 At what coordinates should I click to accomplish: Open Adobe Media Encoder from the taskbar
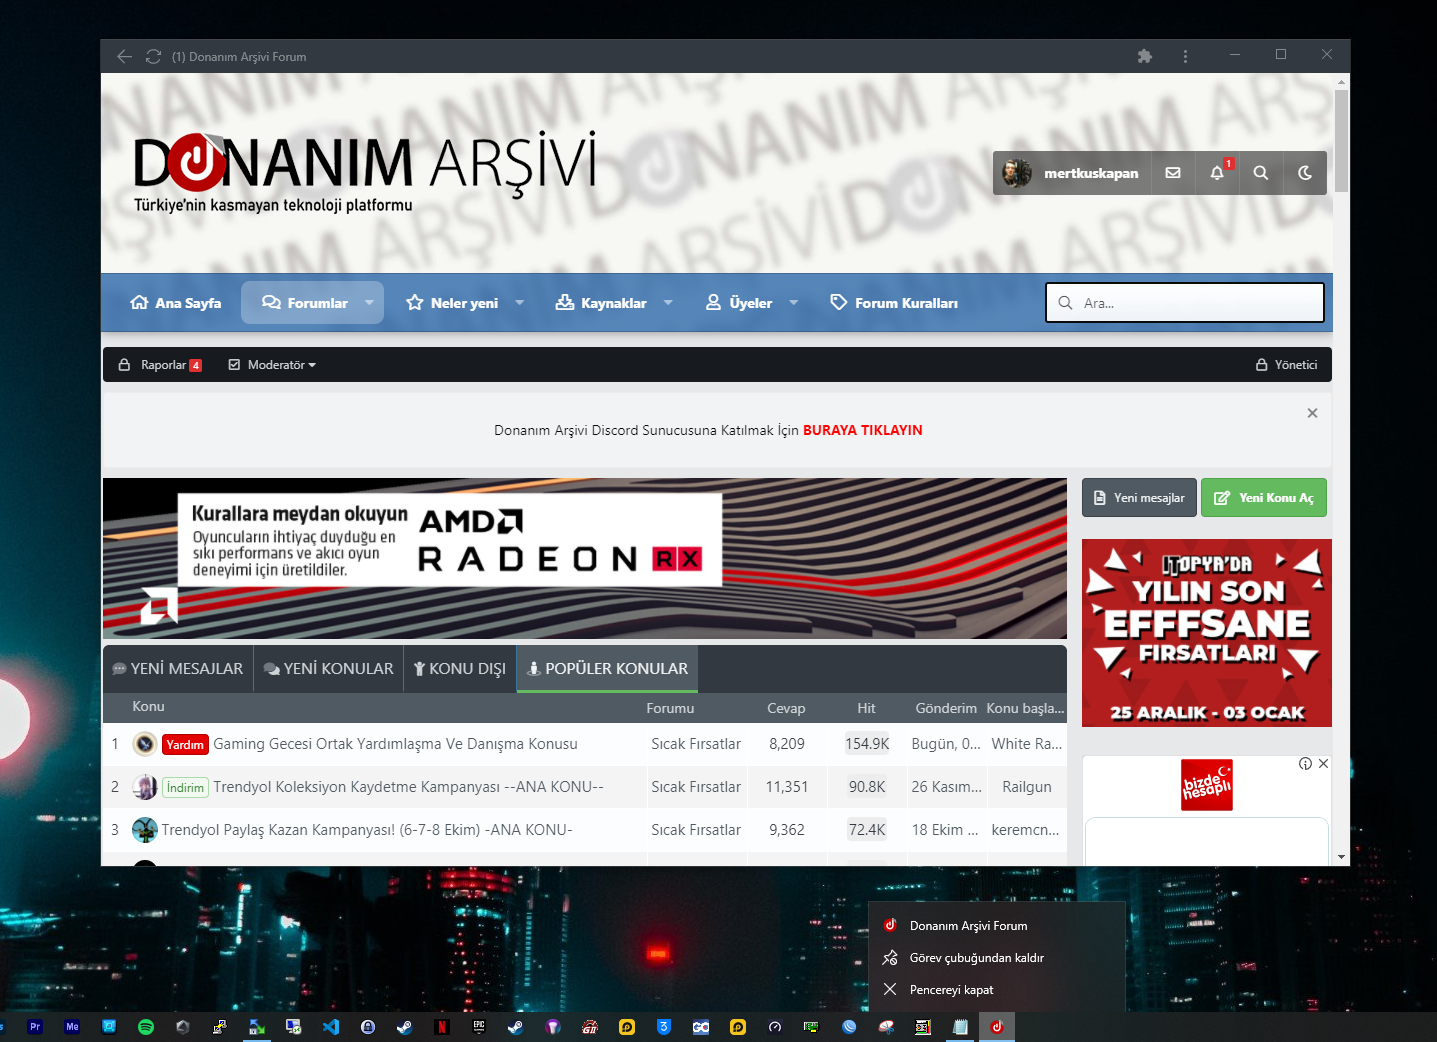pyautogui.click(x=72, y=1027)
